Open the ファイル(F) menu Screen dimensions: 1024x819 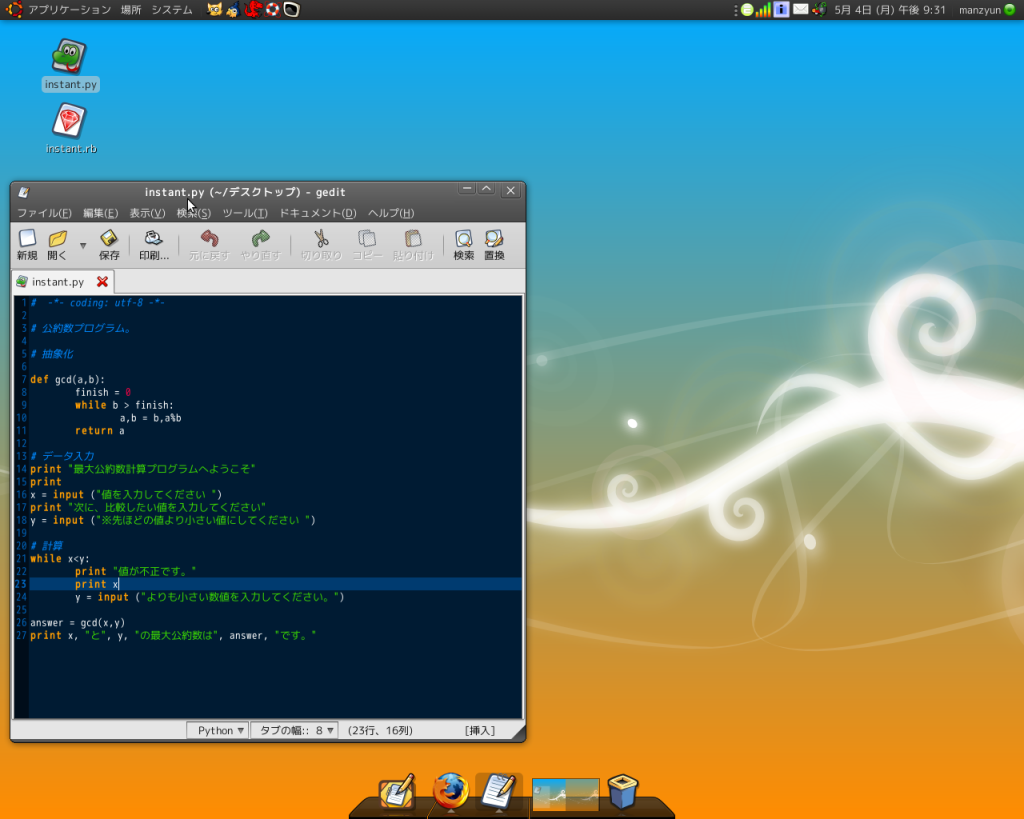click(44, 213)
